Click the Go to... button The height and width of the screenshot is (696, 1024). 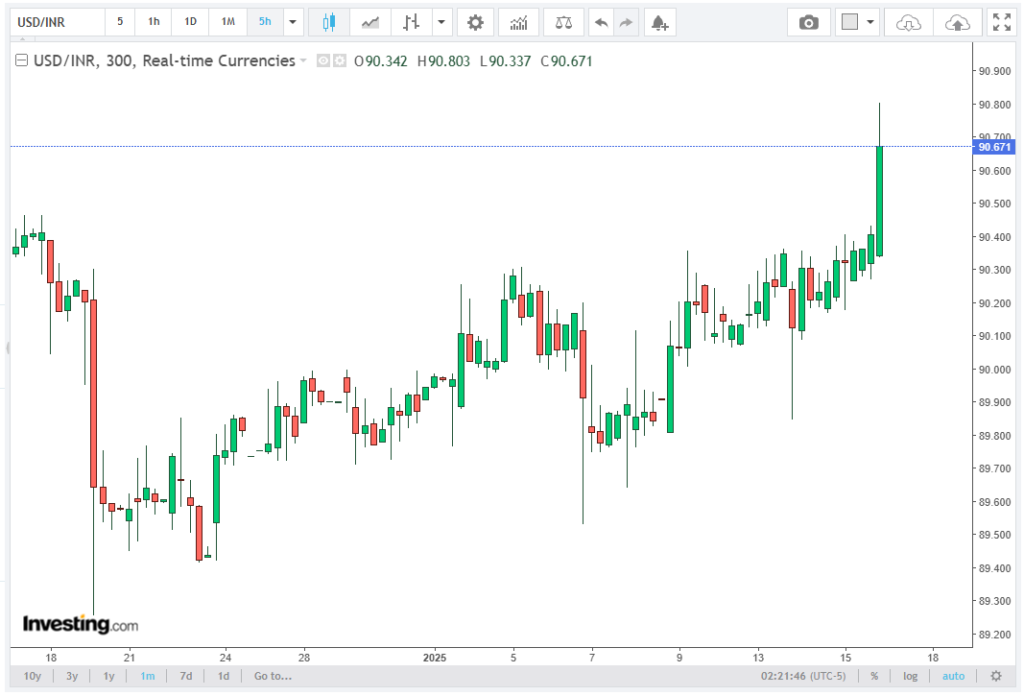(x=273, y=676)
